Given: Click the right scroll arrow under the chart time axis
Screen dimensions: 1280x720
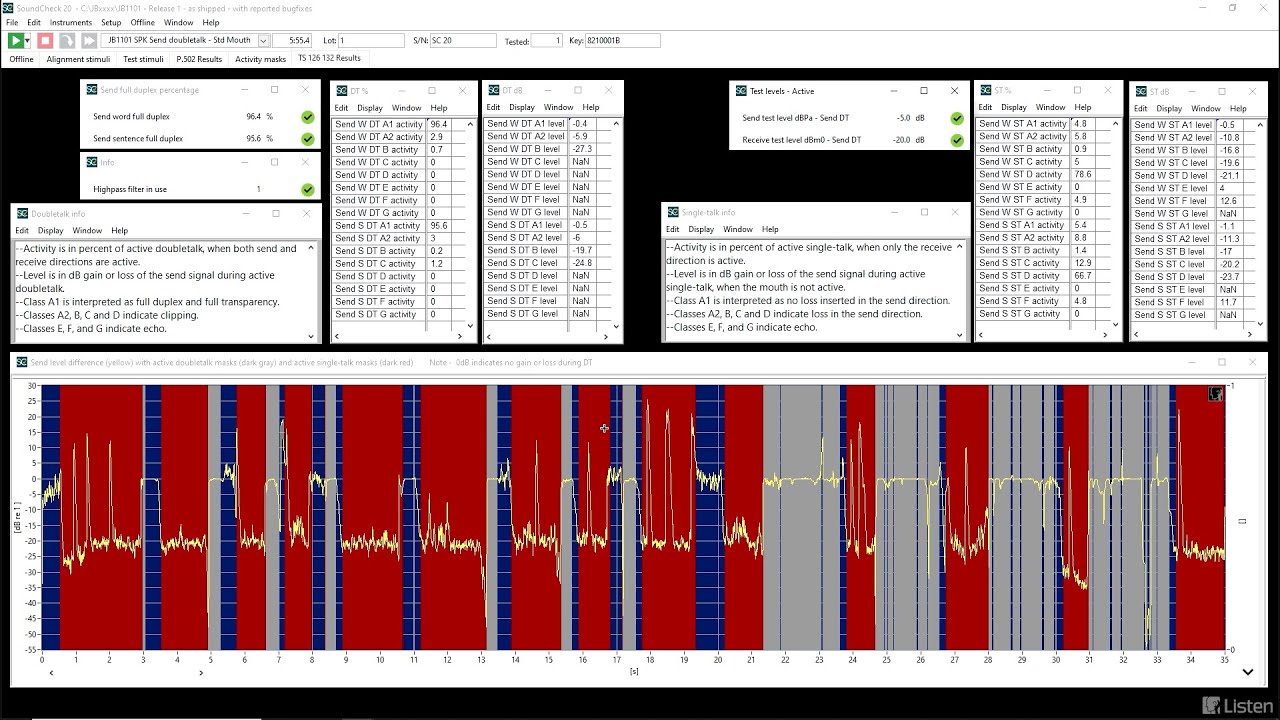Looking at the screenshot, I should click(x=201, y=672).
